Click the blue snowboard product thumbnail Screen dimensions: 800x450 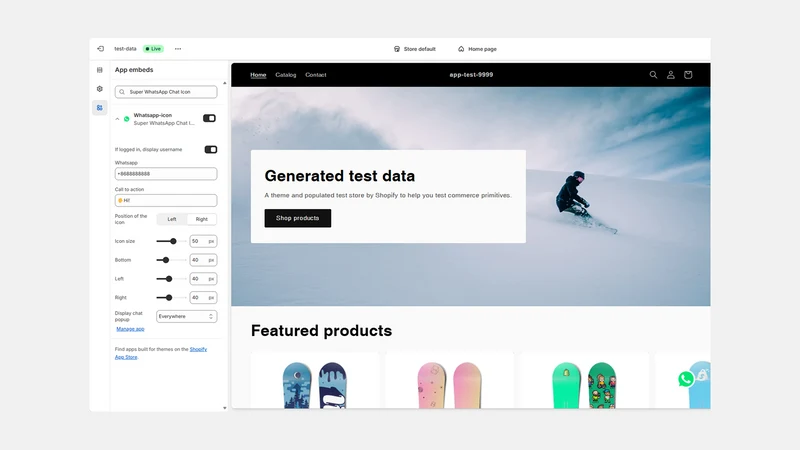(x=315, y=385)
